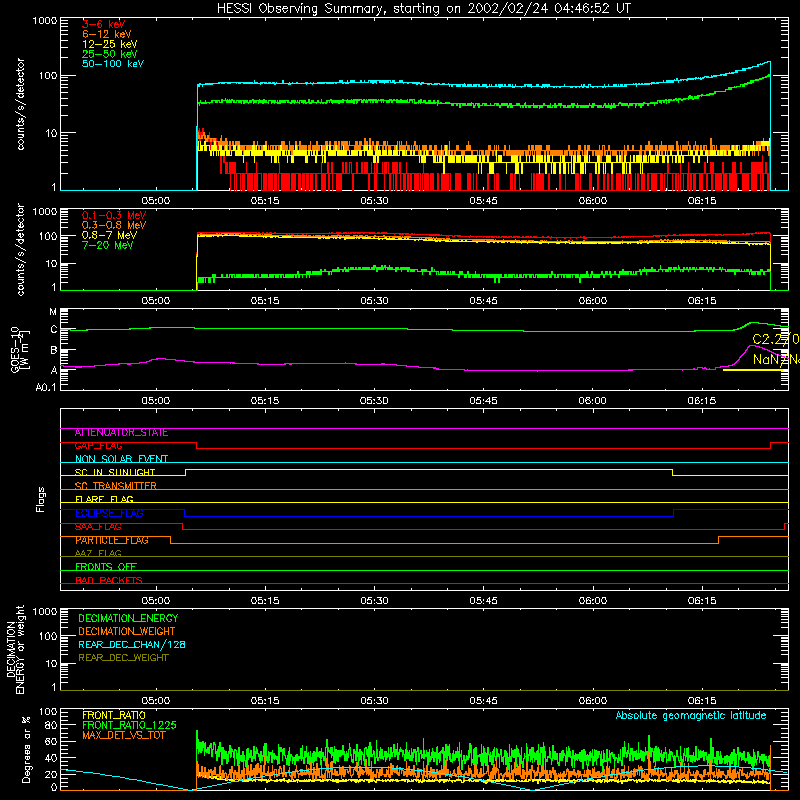Click the green '25-50 keV' legend label
The height and width of the screenshot is (800, 800).
click(110, 54)
